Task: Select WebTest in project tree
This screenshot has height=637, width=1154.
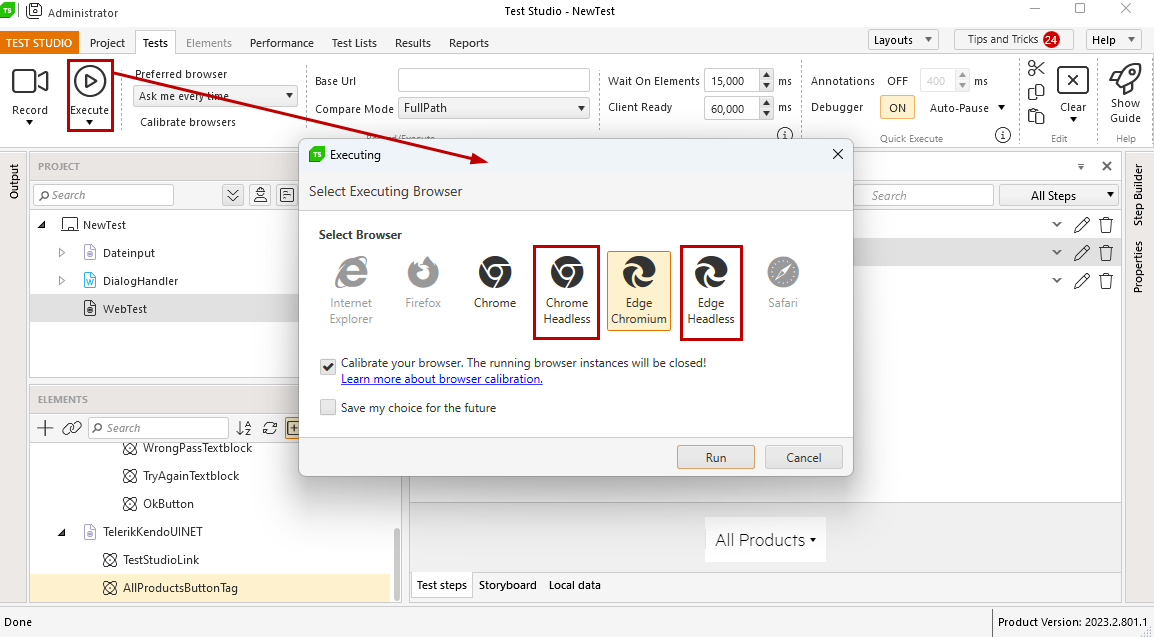Action: (x=124, y=309)
